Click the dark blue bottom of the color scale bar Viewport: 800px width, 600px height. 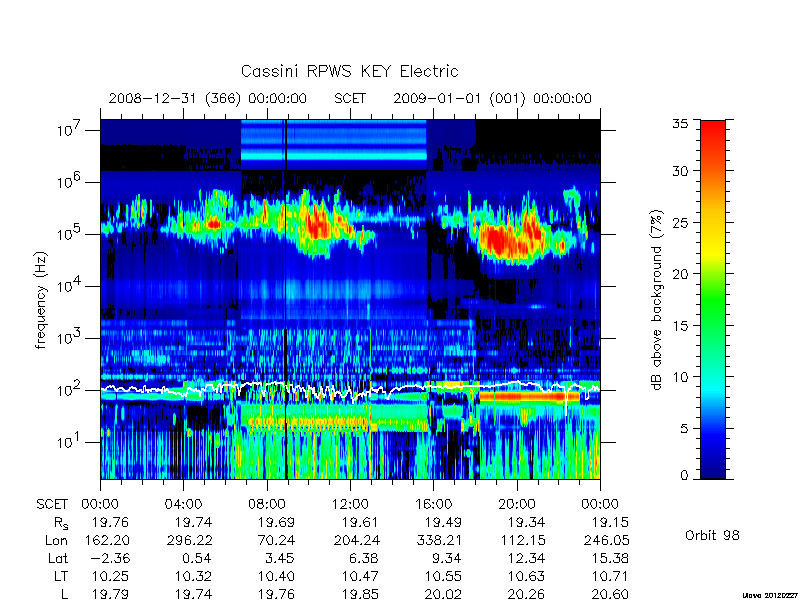coord(713,469)
